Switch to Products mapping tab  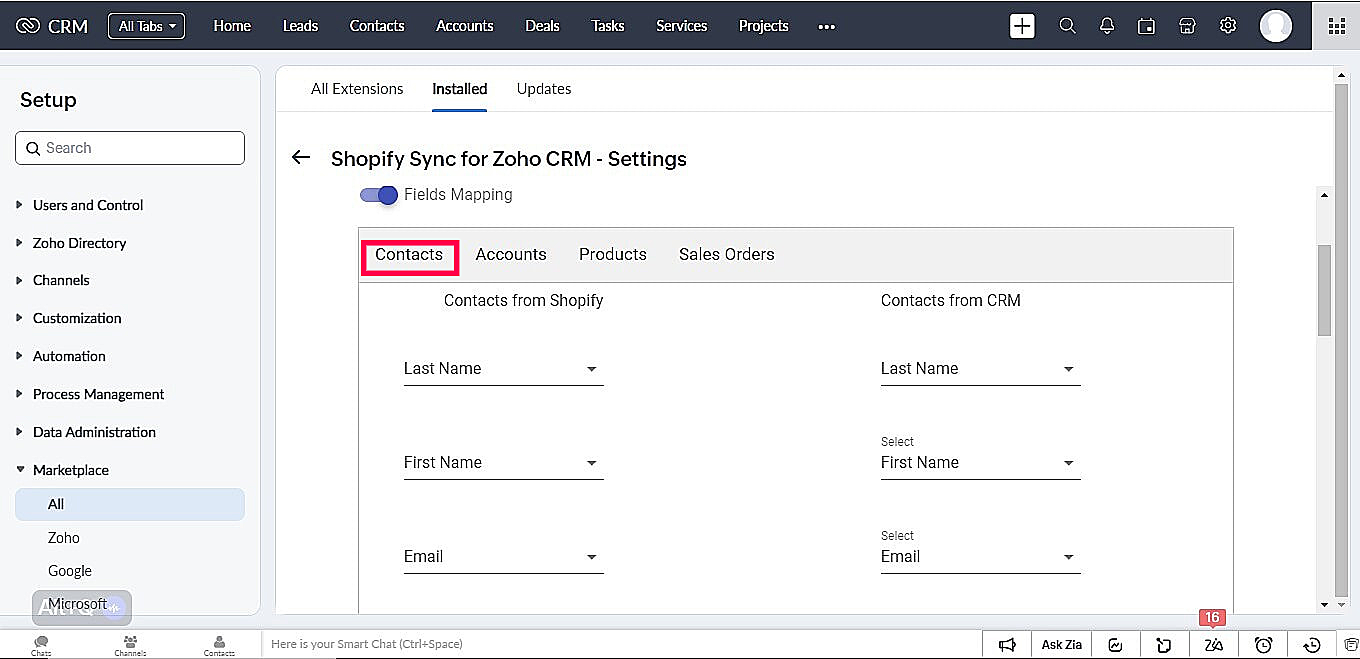click(x=613, y=255)
